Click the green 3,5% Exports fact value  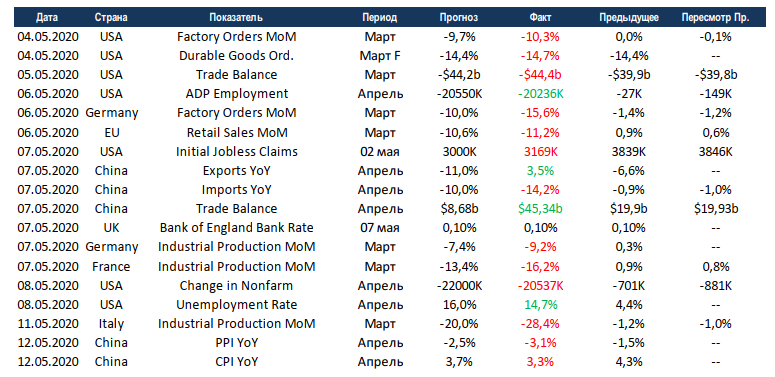pyautogui.click(x=540, y=170)
